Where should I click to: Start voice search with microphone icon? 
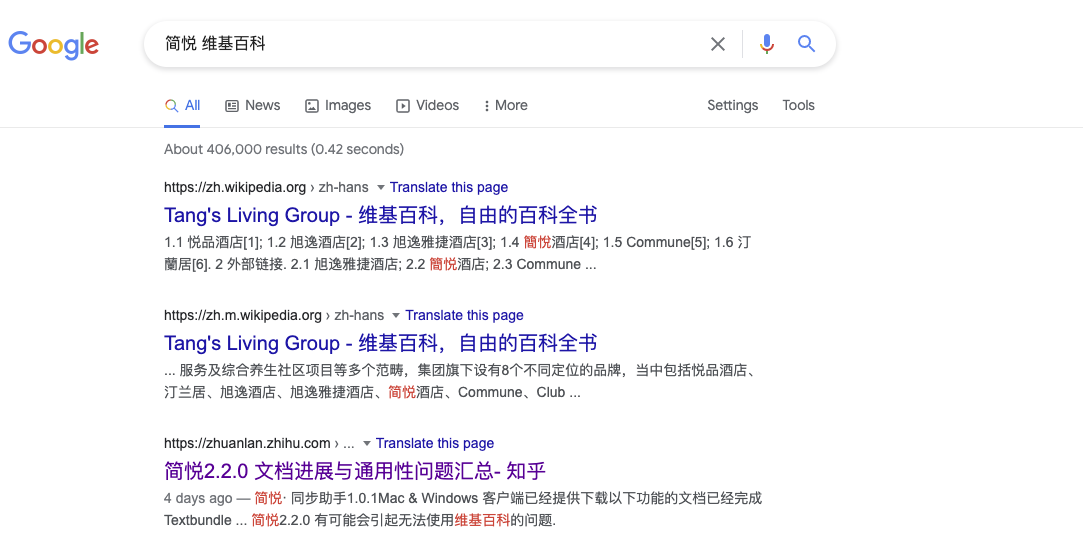click(x=767, y=44)
